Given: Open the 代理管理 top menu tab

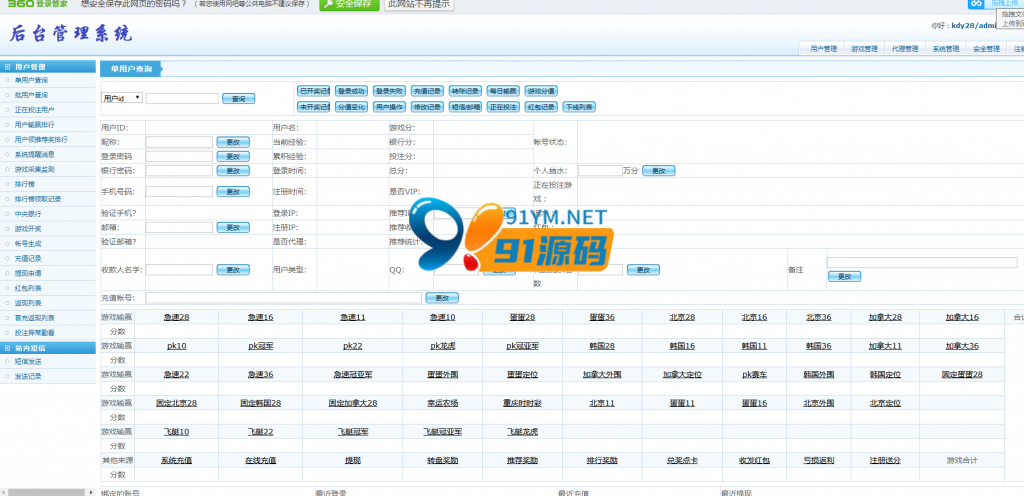Looking at the screenshot, I should click(904, 49).
